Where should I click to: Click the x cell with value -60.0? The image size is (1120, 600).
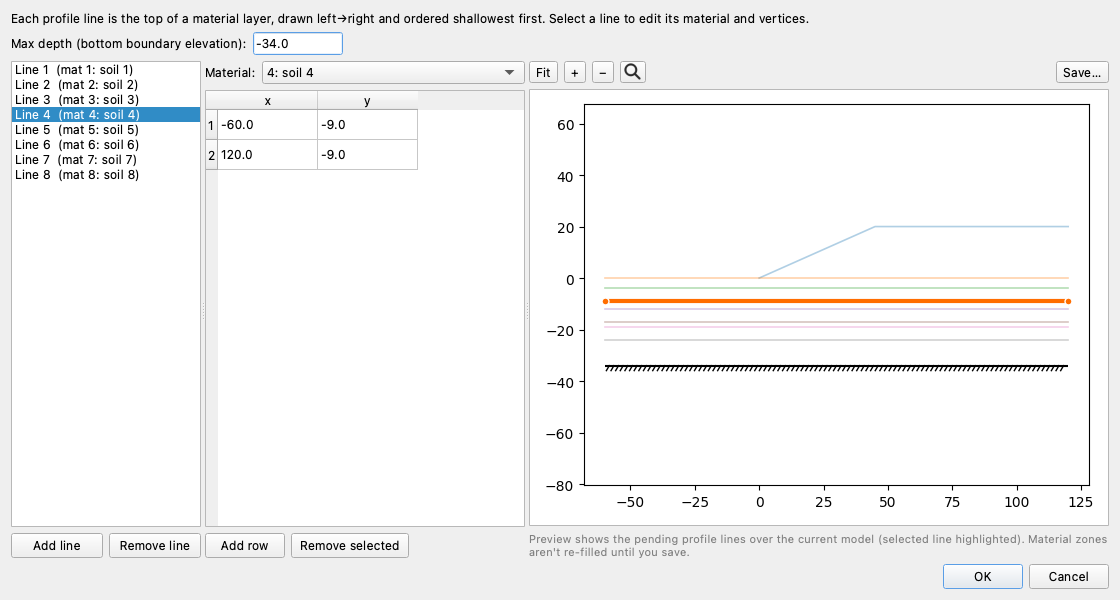point(267,124)
